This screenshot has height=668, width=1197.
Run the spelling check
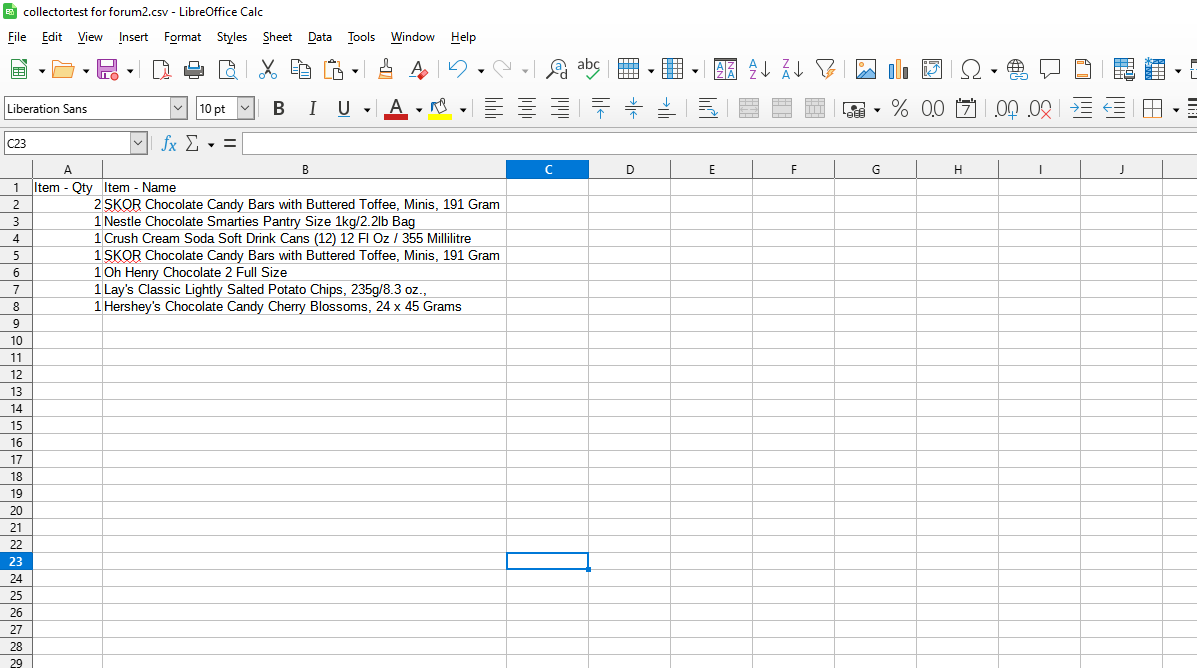pos(589,69)
